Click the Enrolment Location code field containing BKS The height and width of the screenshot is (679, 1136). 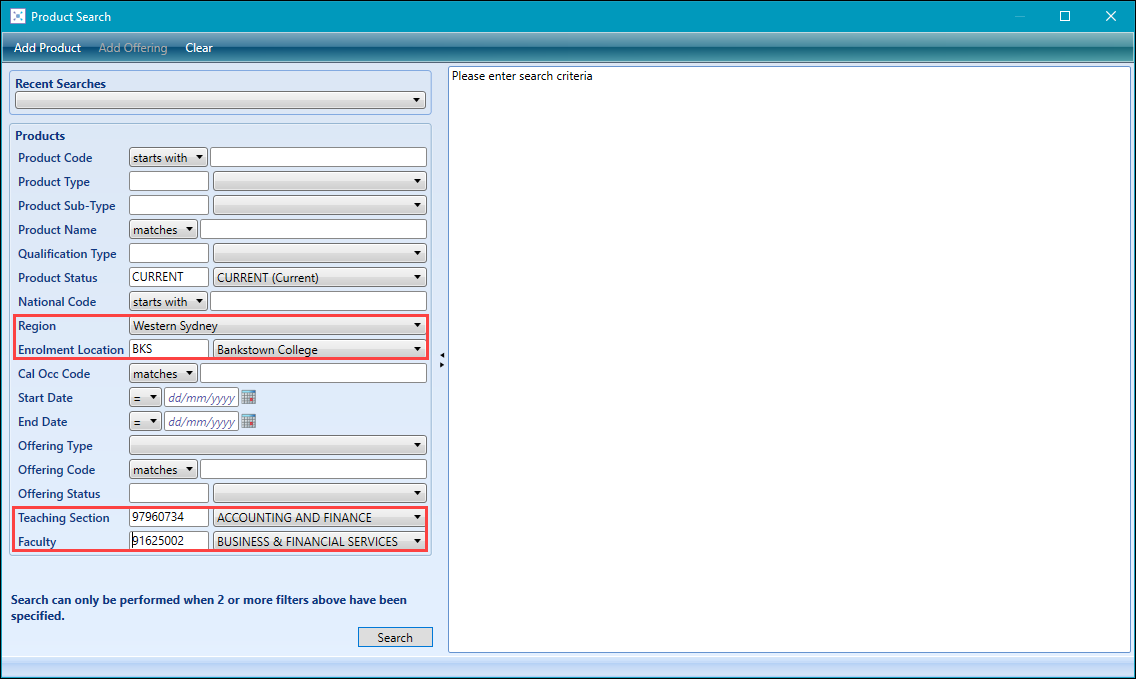(x=169, y=349)
